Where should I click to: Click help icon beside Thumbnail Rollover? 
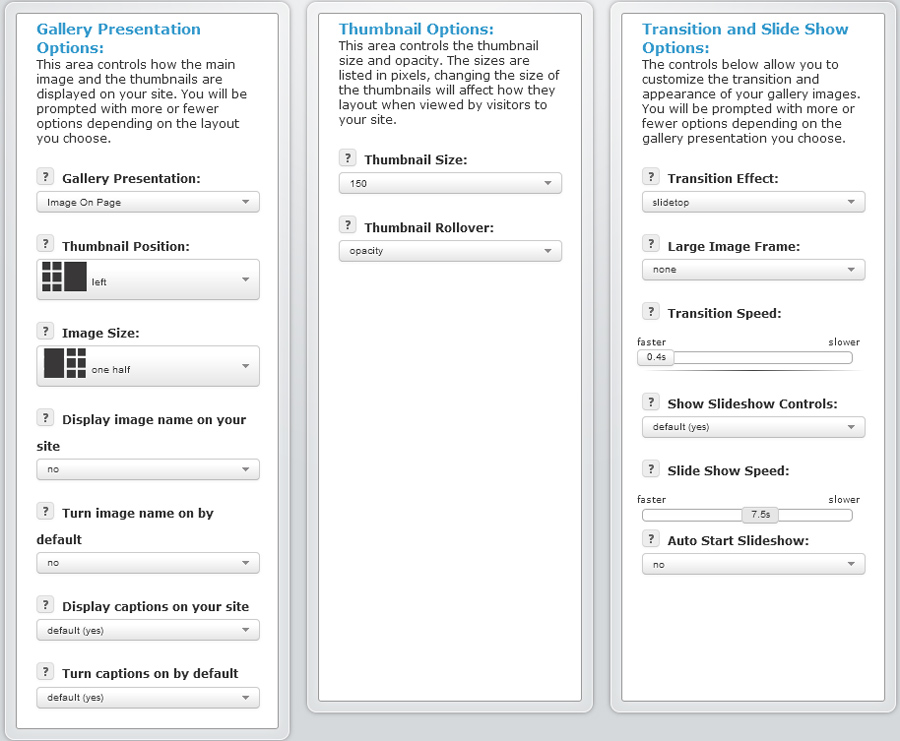click(x=347, y=225)
